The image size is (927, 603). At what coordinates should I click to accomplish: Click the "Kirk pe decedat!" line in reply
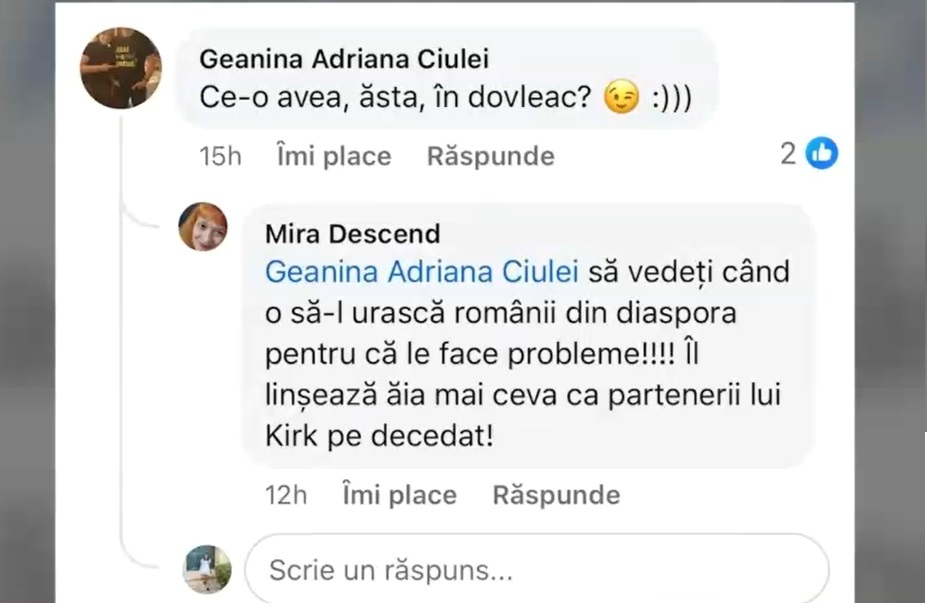pos(379,437)
